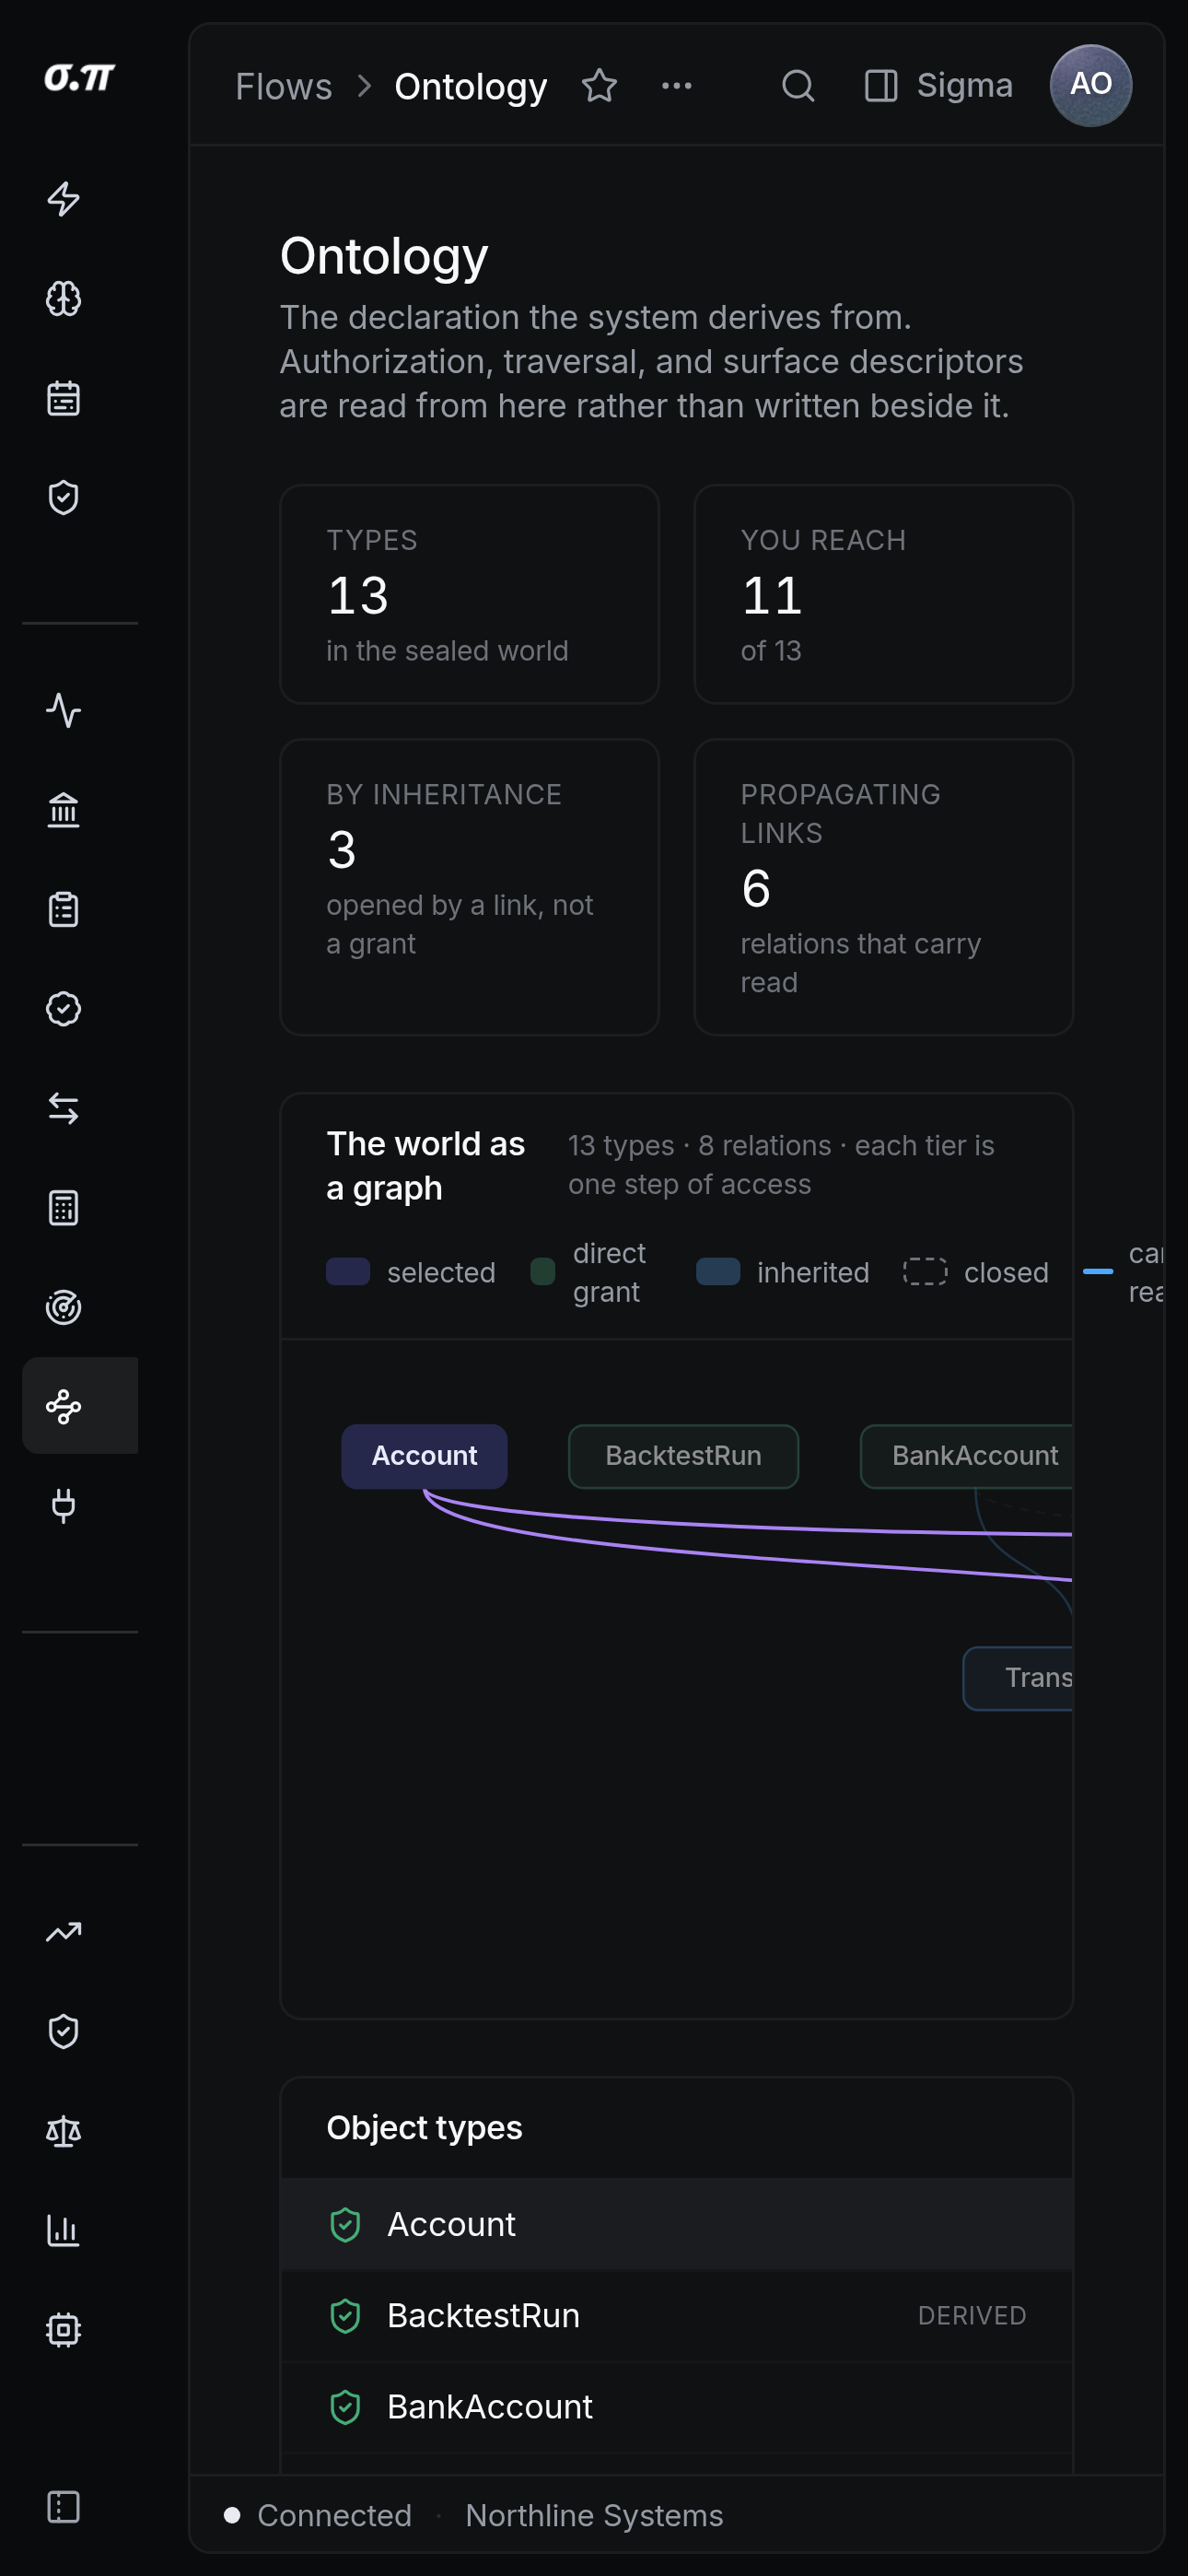The image size is (1188, 2576).
Task: Open the calculator sidebar icon
Action: point(64,1208)
